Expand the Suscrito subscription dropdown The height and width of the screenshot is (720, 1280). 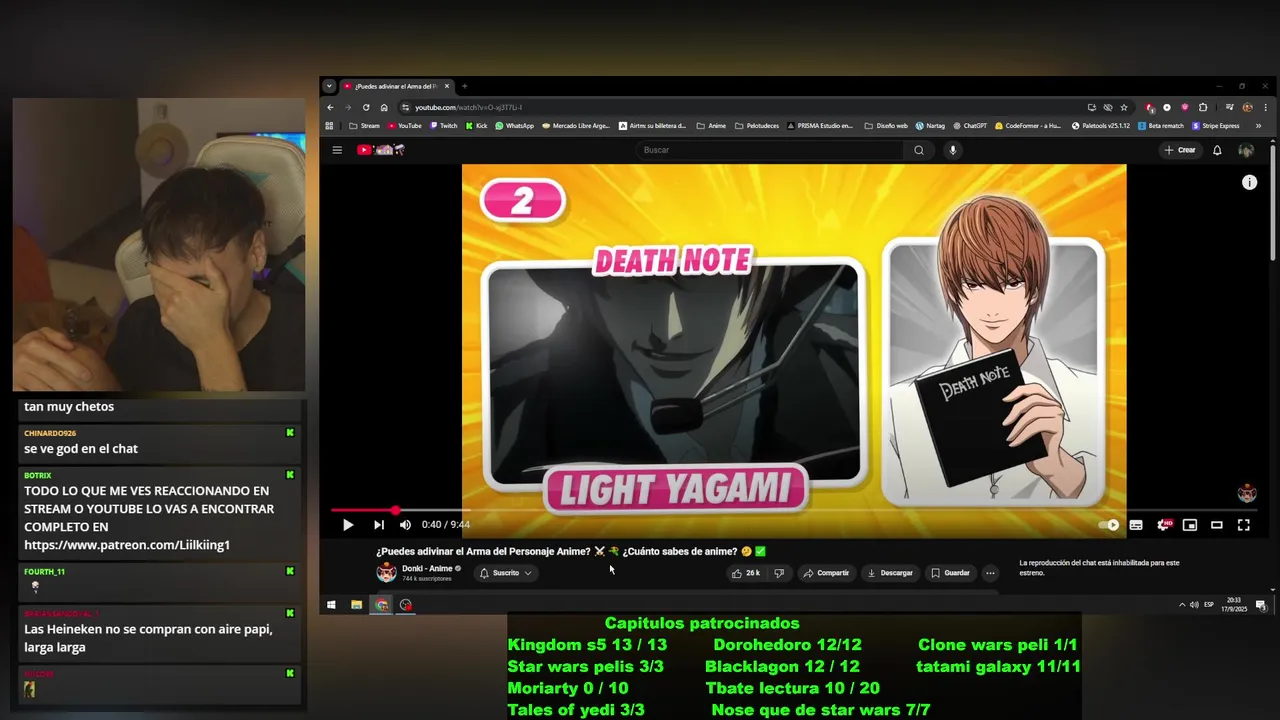(x=506, y=573)
